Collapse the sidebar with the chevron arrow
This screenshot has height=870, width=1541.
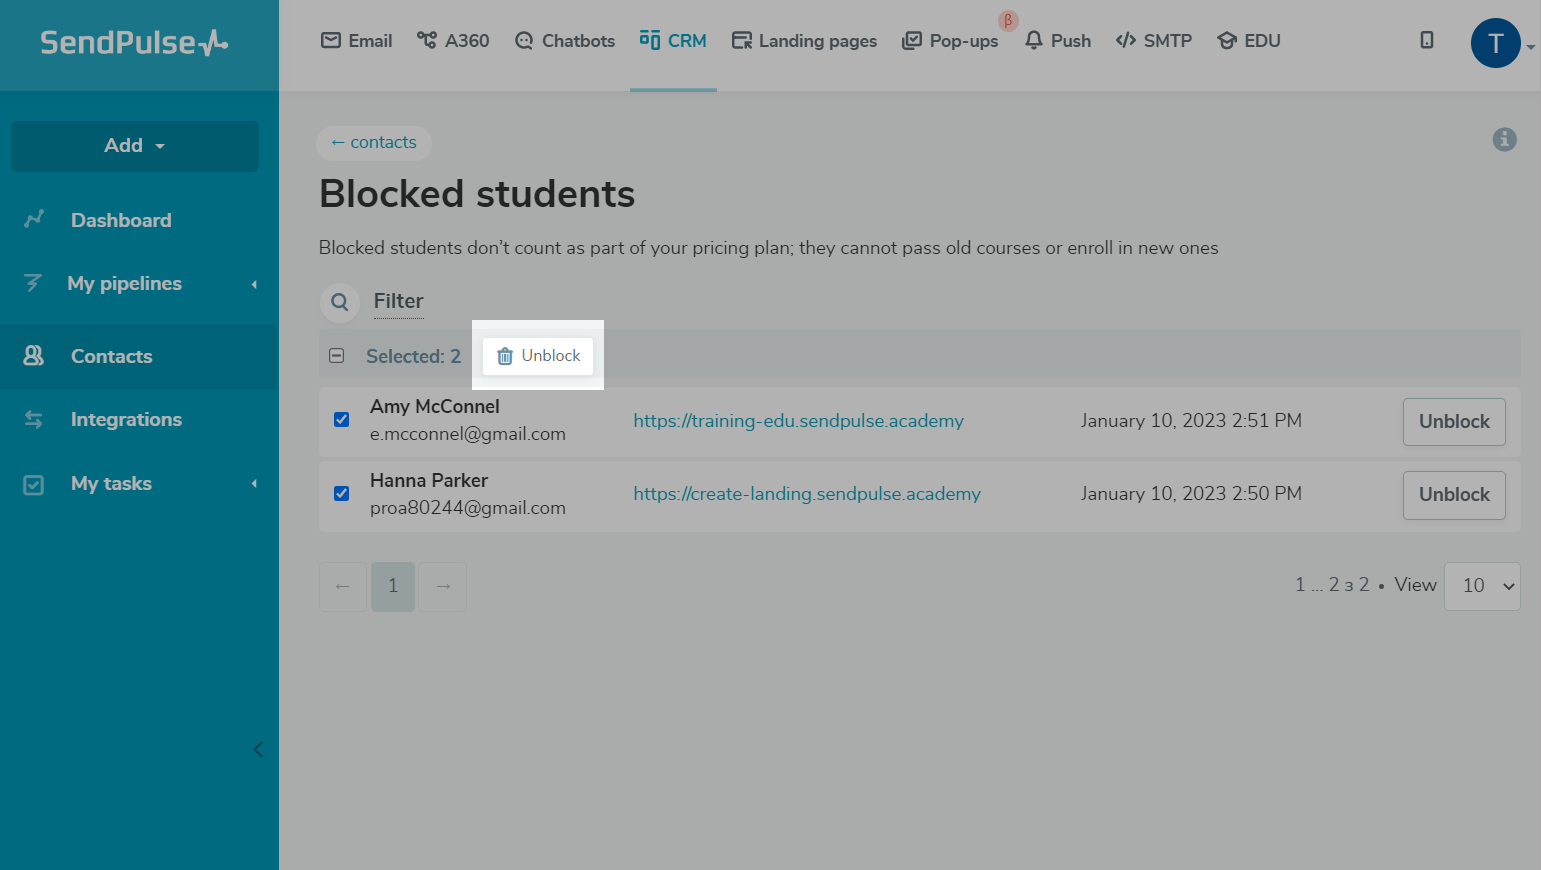tap(258, 749)
